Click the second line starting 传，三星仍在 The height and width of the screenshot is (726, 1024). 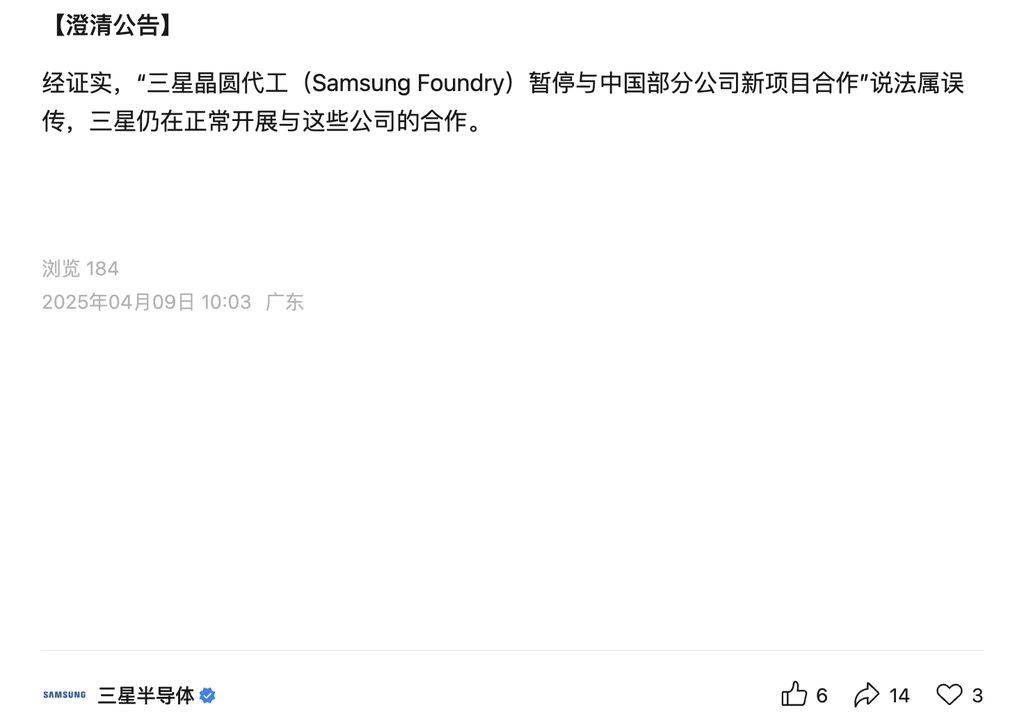point(263,121)
